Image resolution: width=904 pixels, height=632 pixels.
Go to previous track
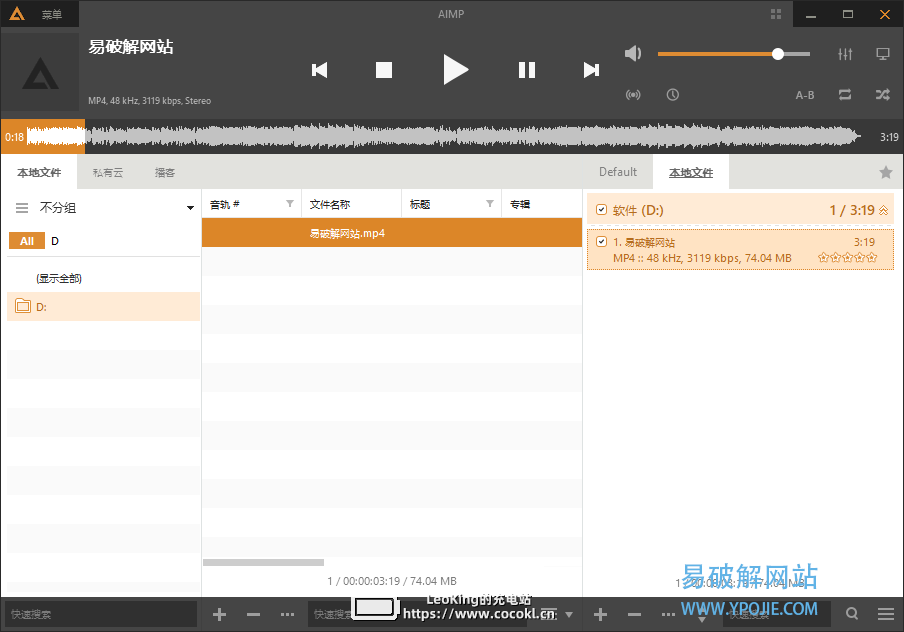(319, 70)
